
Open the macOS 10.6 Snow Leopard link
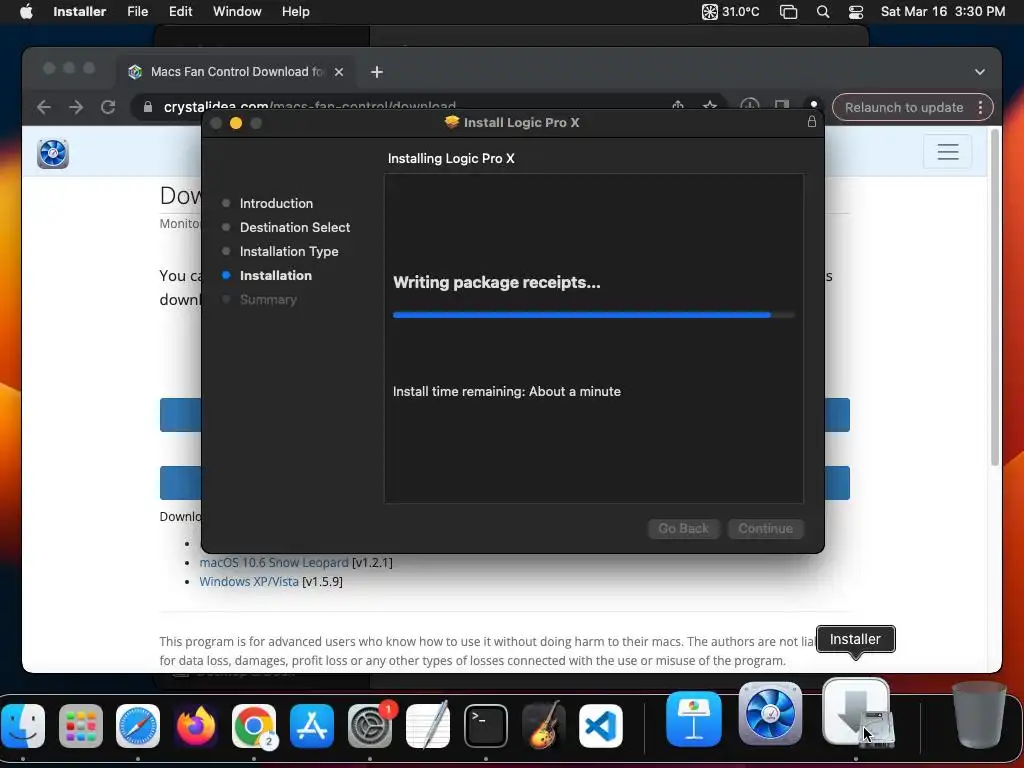(274, 562)
